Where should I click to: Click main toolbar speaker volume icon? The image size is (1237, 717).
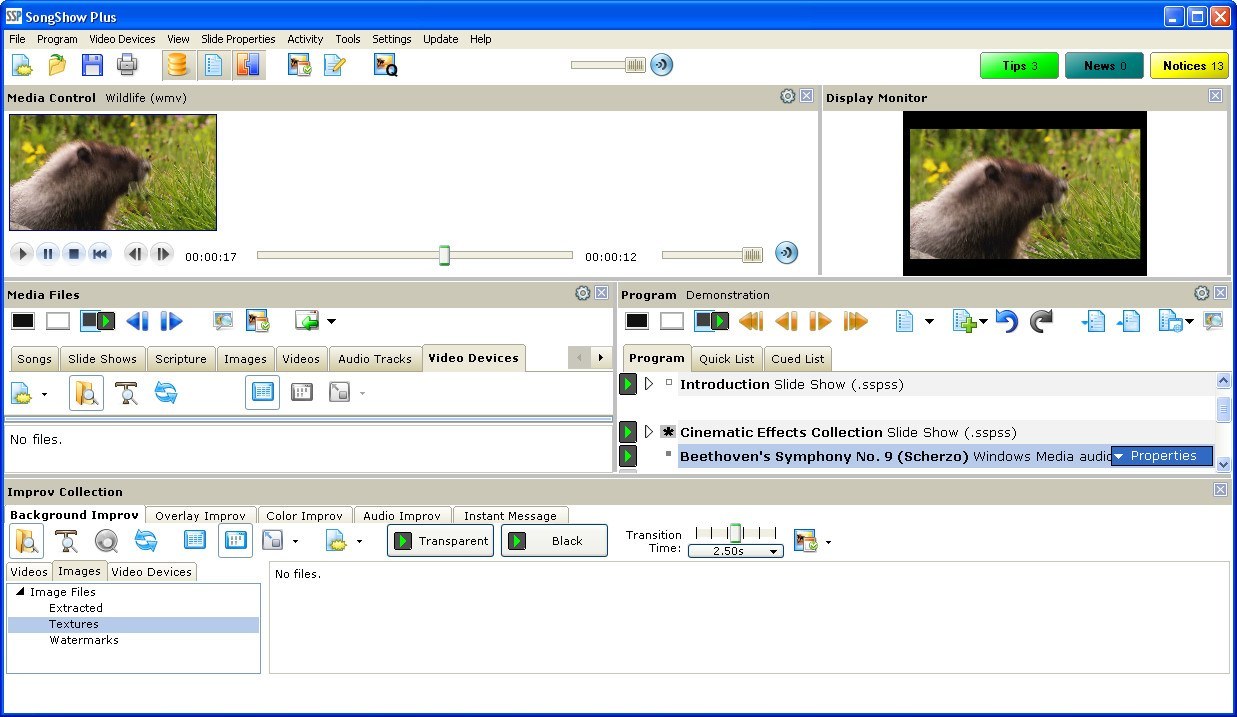click(661, 65)
